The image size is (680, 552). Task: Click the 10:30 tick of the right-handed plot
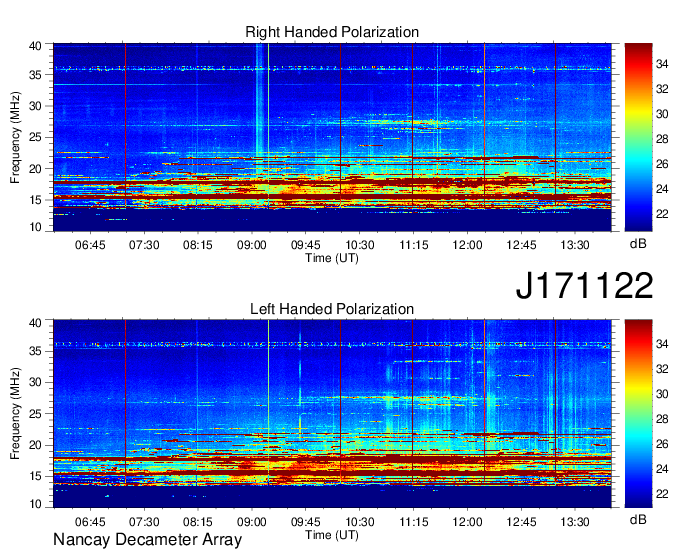[360, 245]
